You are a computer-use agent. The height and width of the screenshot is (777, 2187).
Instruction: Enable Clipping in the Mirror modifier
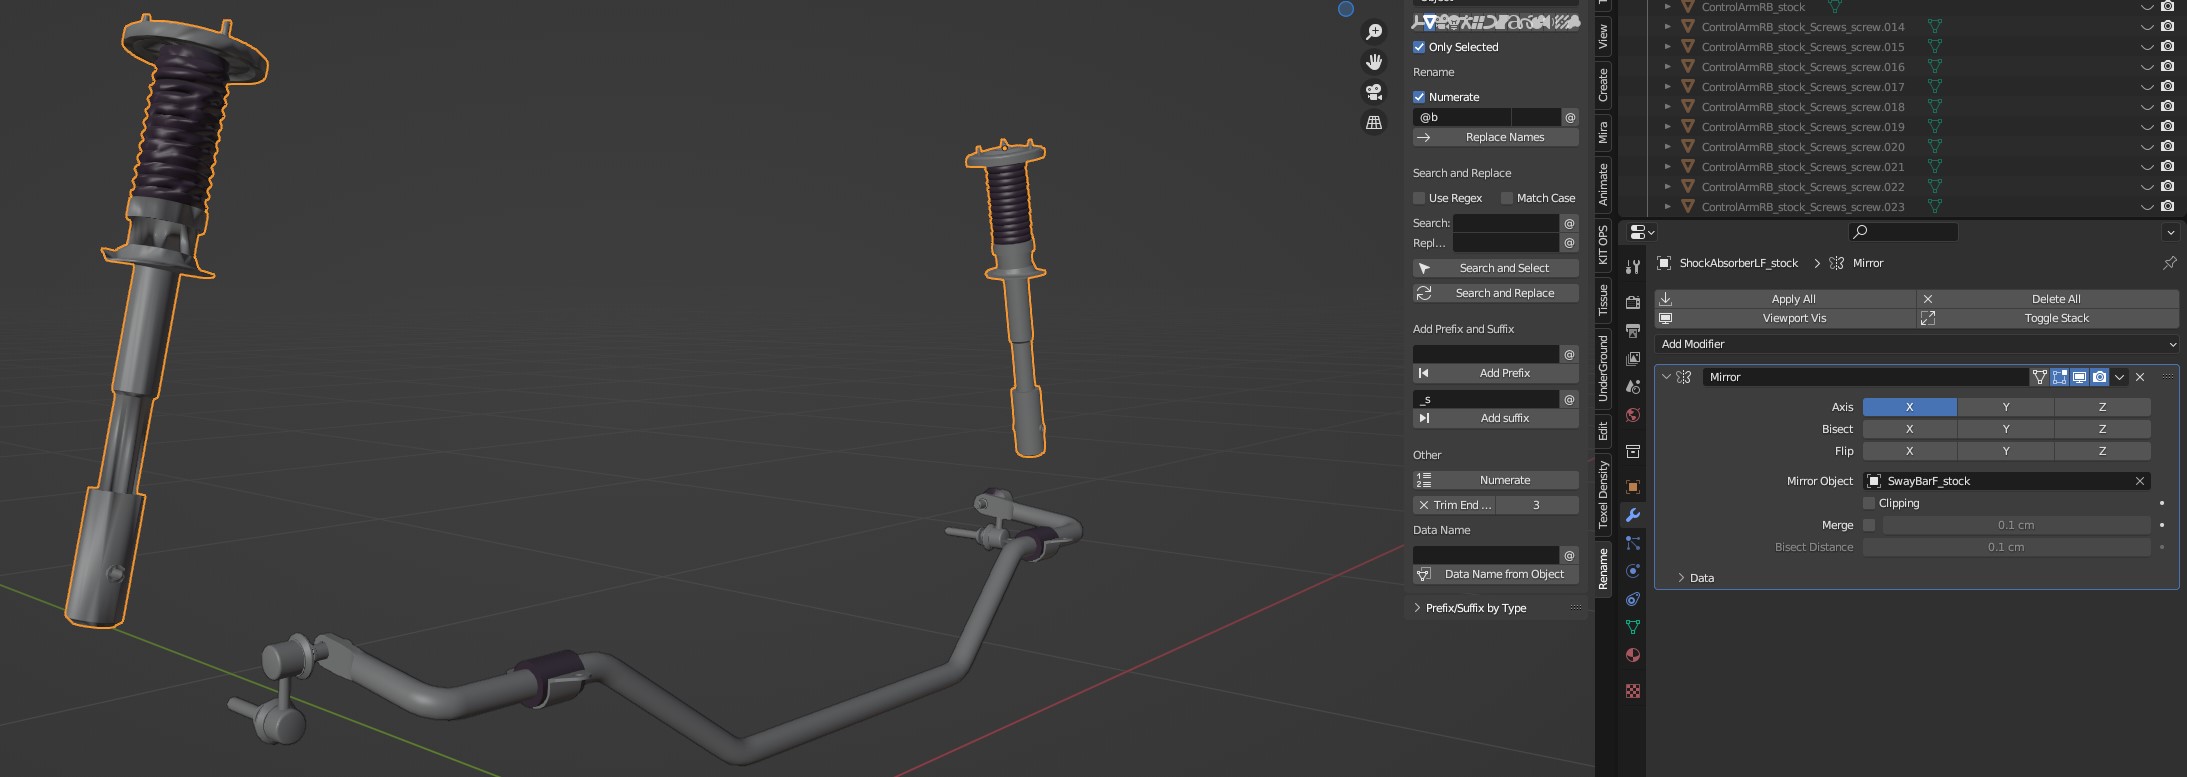[1869, 503]
